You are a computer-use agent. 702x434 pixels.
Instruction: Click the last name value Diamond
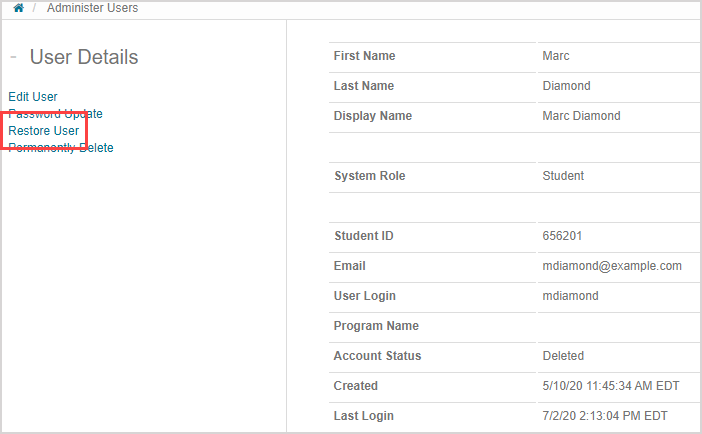click(566, 86)
